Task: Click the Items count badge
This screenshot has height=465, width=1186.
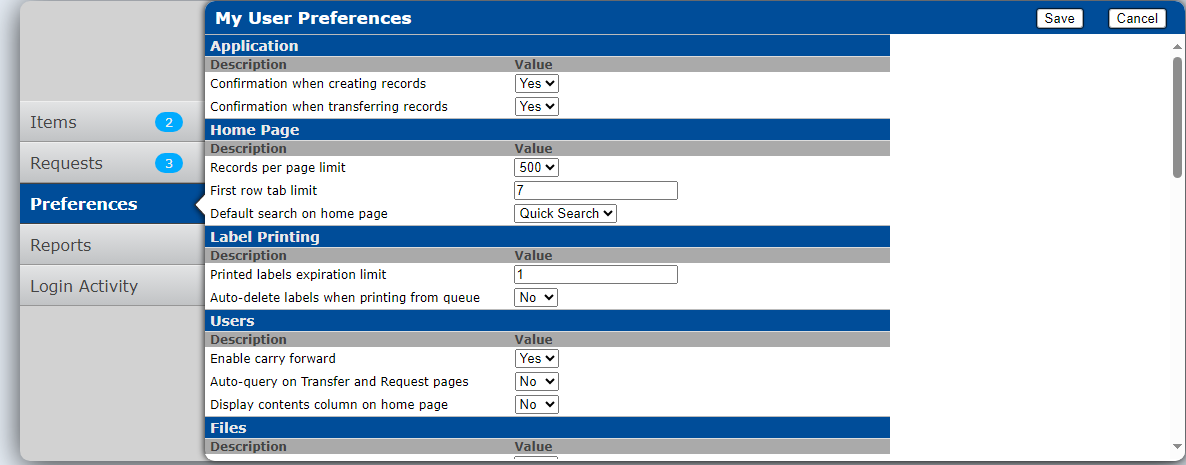Action: (169, 122)
